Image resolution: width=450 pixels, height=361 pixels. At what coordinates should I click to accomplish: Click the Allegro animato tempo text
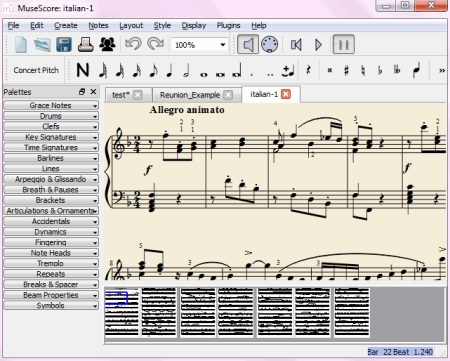187,110
